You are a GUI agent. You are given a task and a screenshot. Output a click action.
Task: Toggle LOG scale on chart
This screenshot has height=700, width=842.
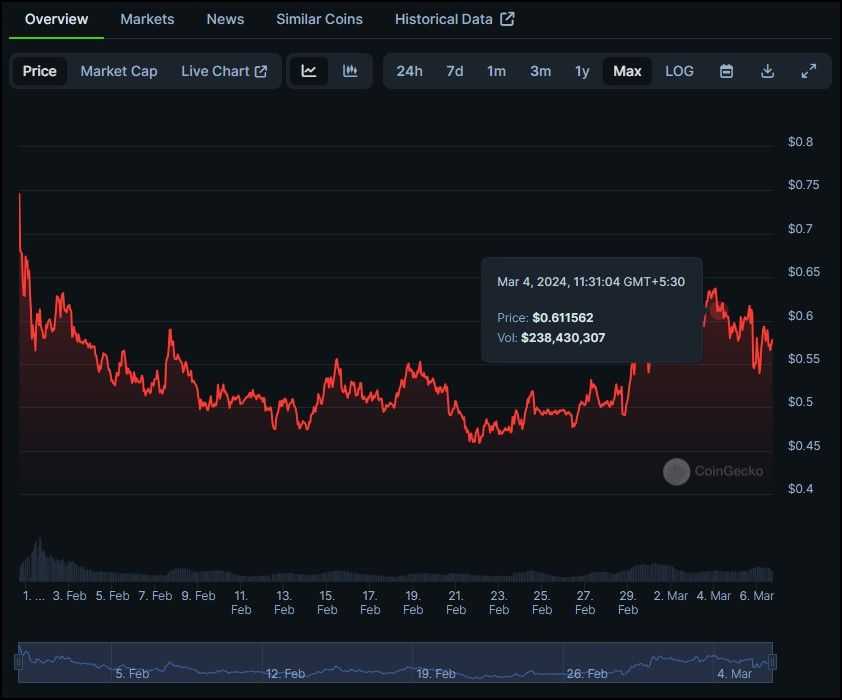(679, 71)
